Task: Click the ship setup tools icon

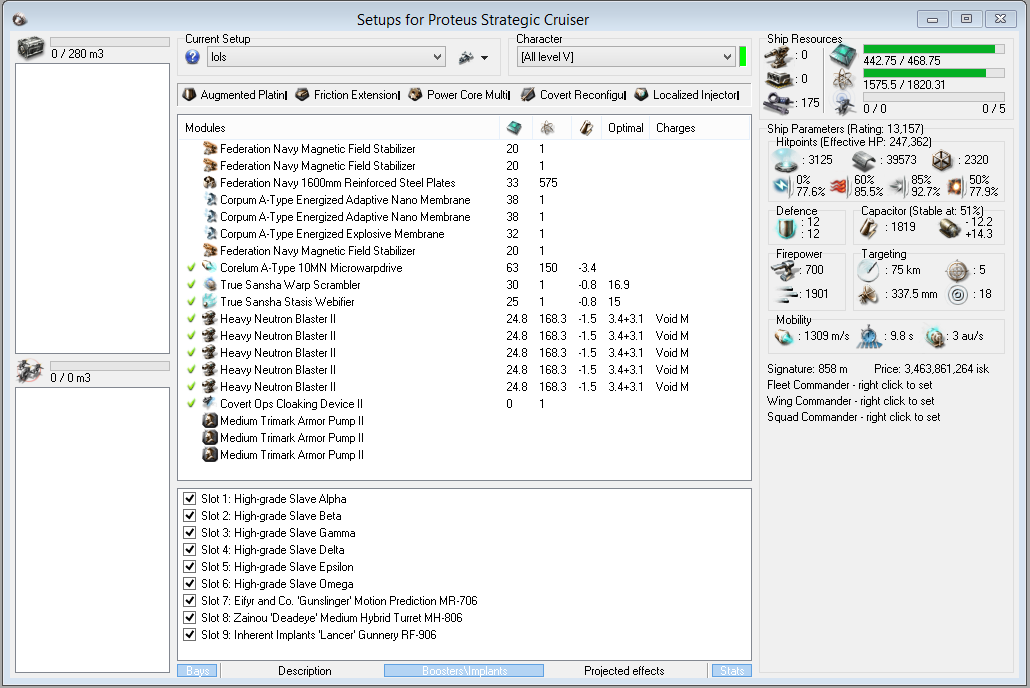Action: click(x=466, y=58)
